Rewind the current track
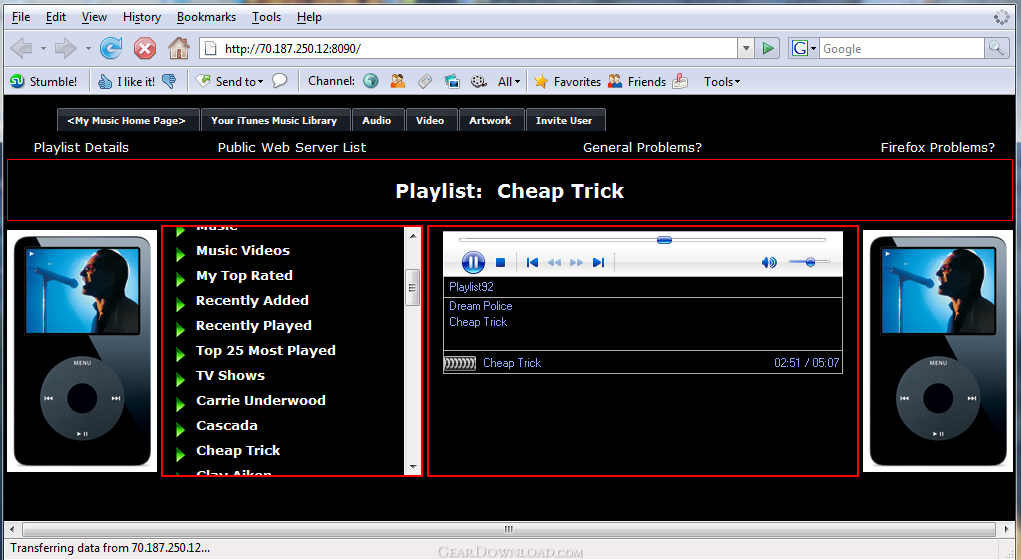 coord(554,262)
